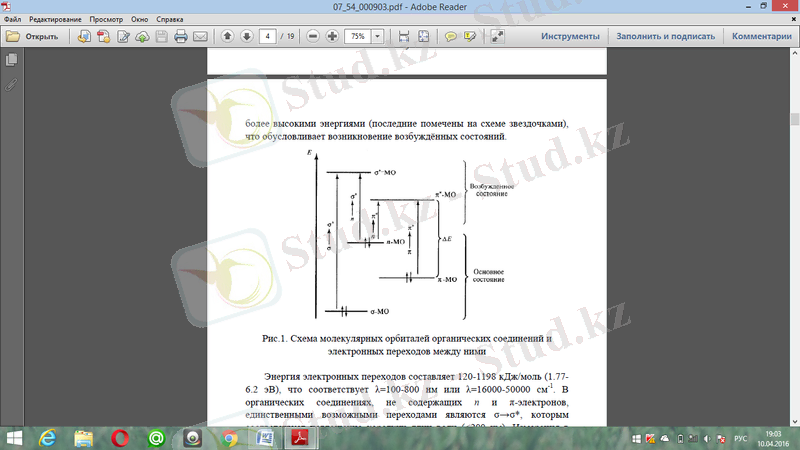The width and height of the screenshot is (800, 450).
Task: Expand the Инструменты tools pane
Action: click(570, 37)
